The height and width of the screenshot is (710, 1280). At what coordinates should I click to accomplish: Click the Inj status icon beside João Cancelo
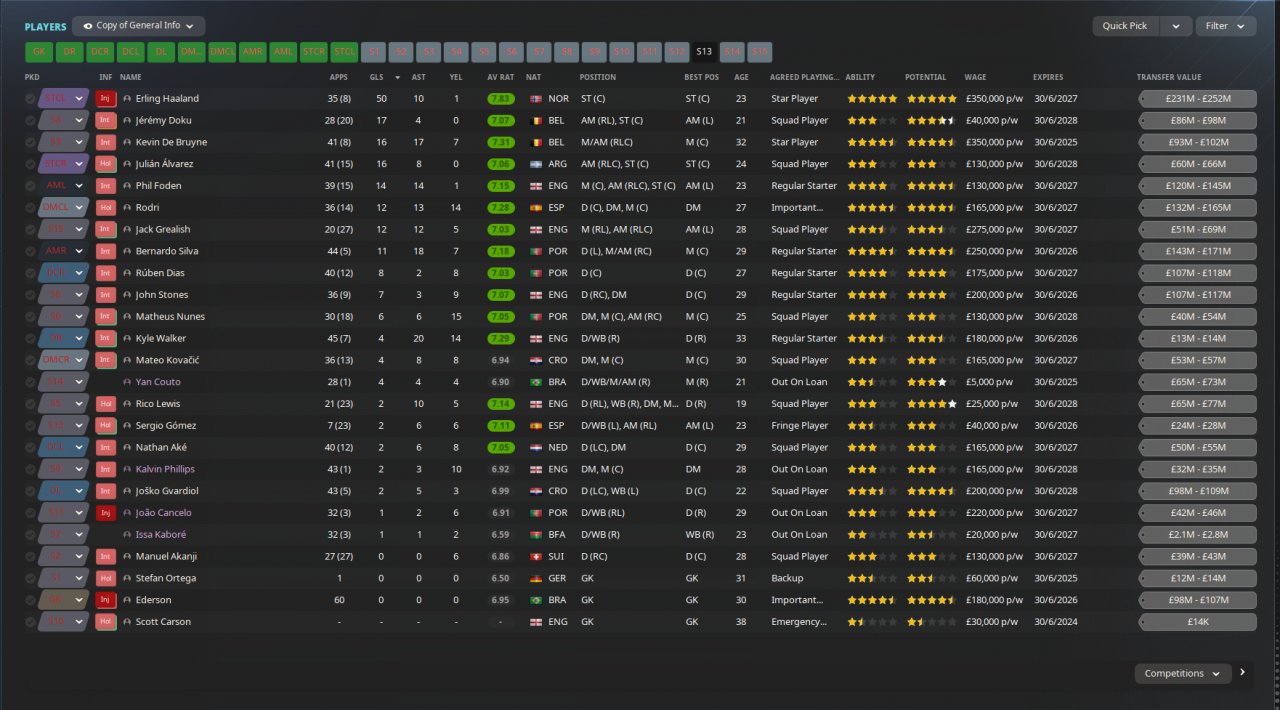[x=105, y=513]
